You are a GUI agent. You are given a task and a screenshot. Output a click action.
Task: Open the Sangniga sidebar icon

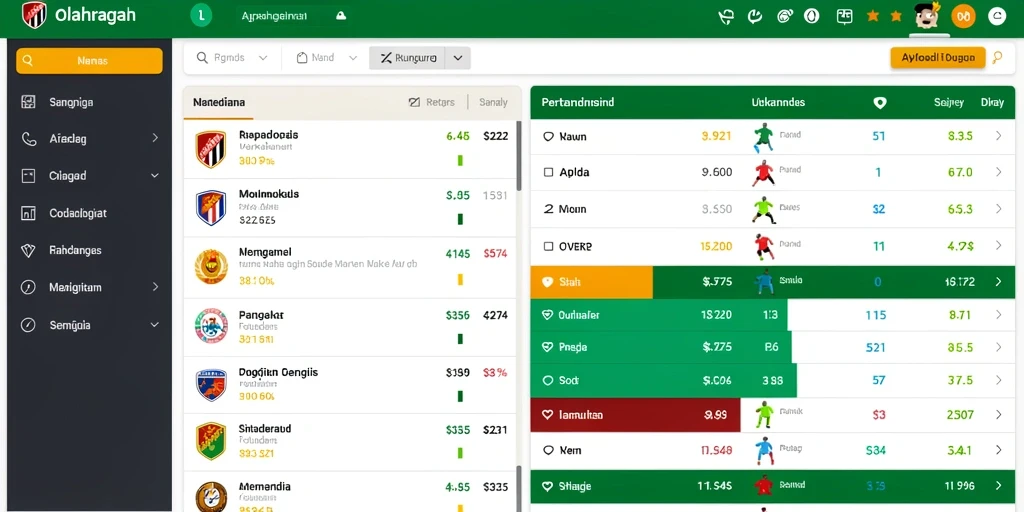(x=28, y=102)
